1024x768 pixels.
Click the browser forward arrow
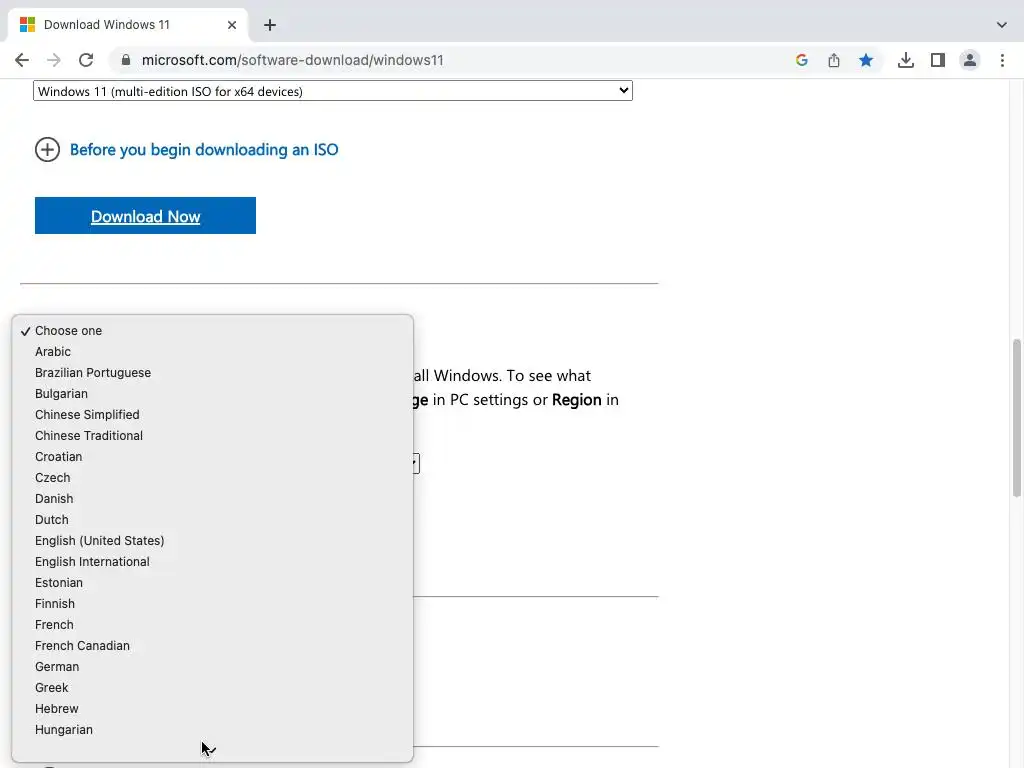(x=54, y=60)
